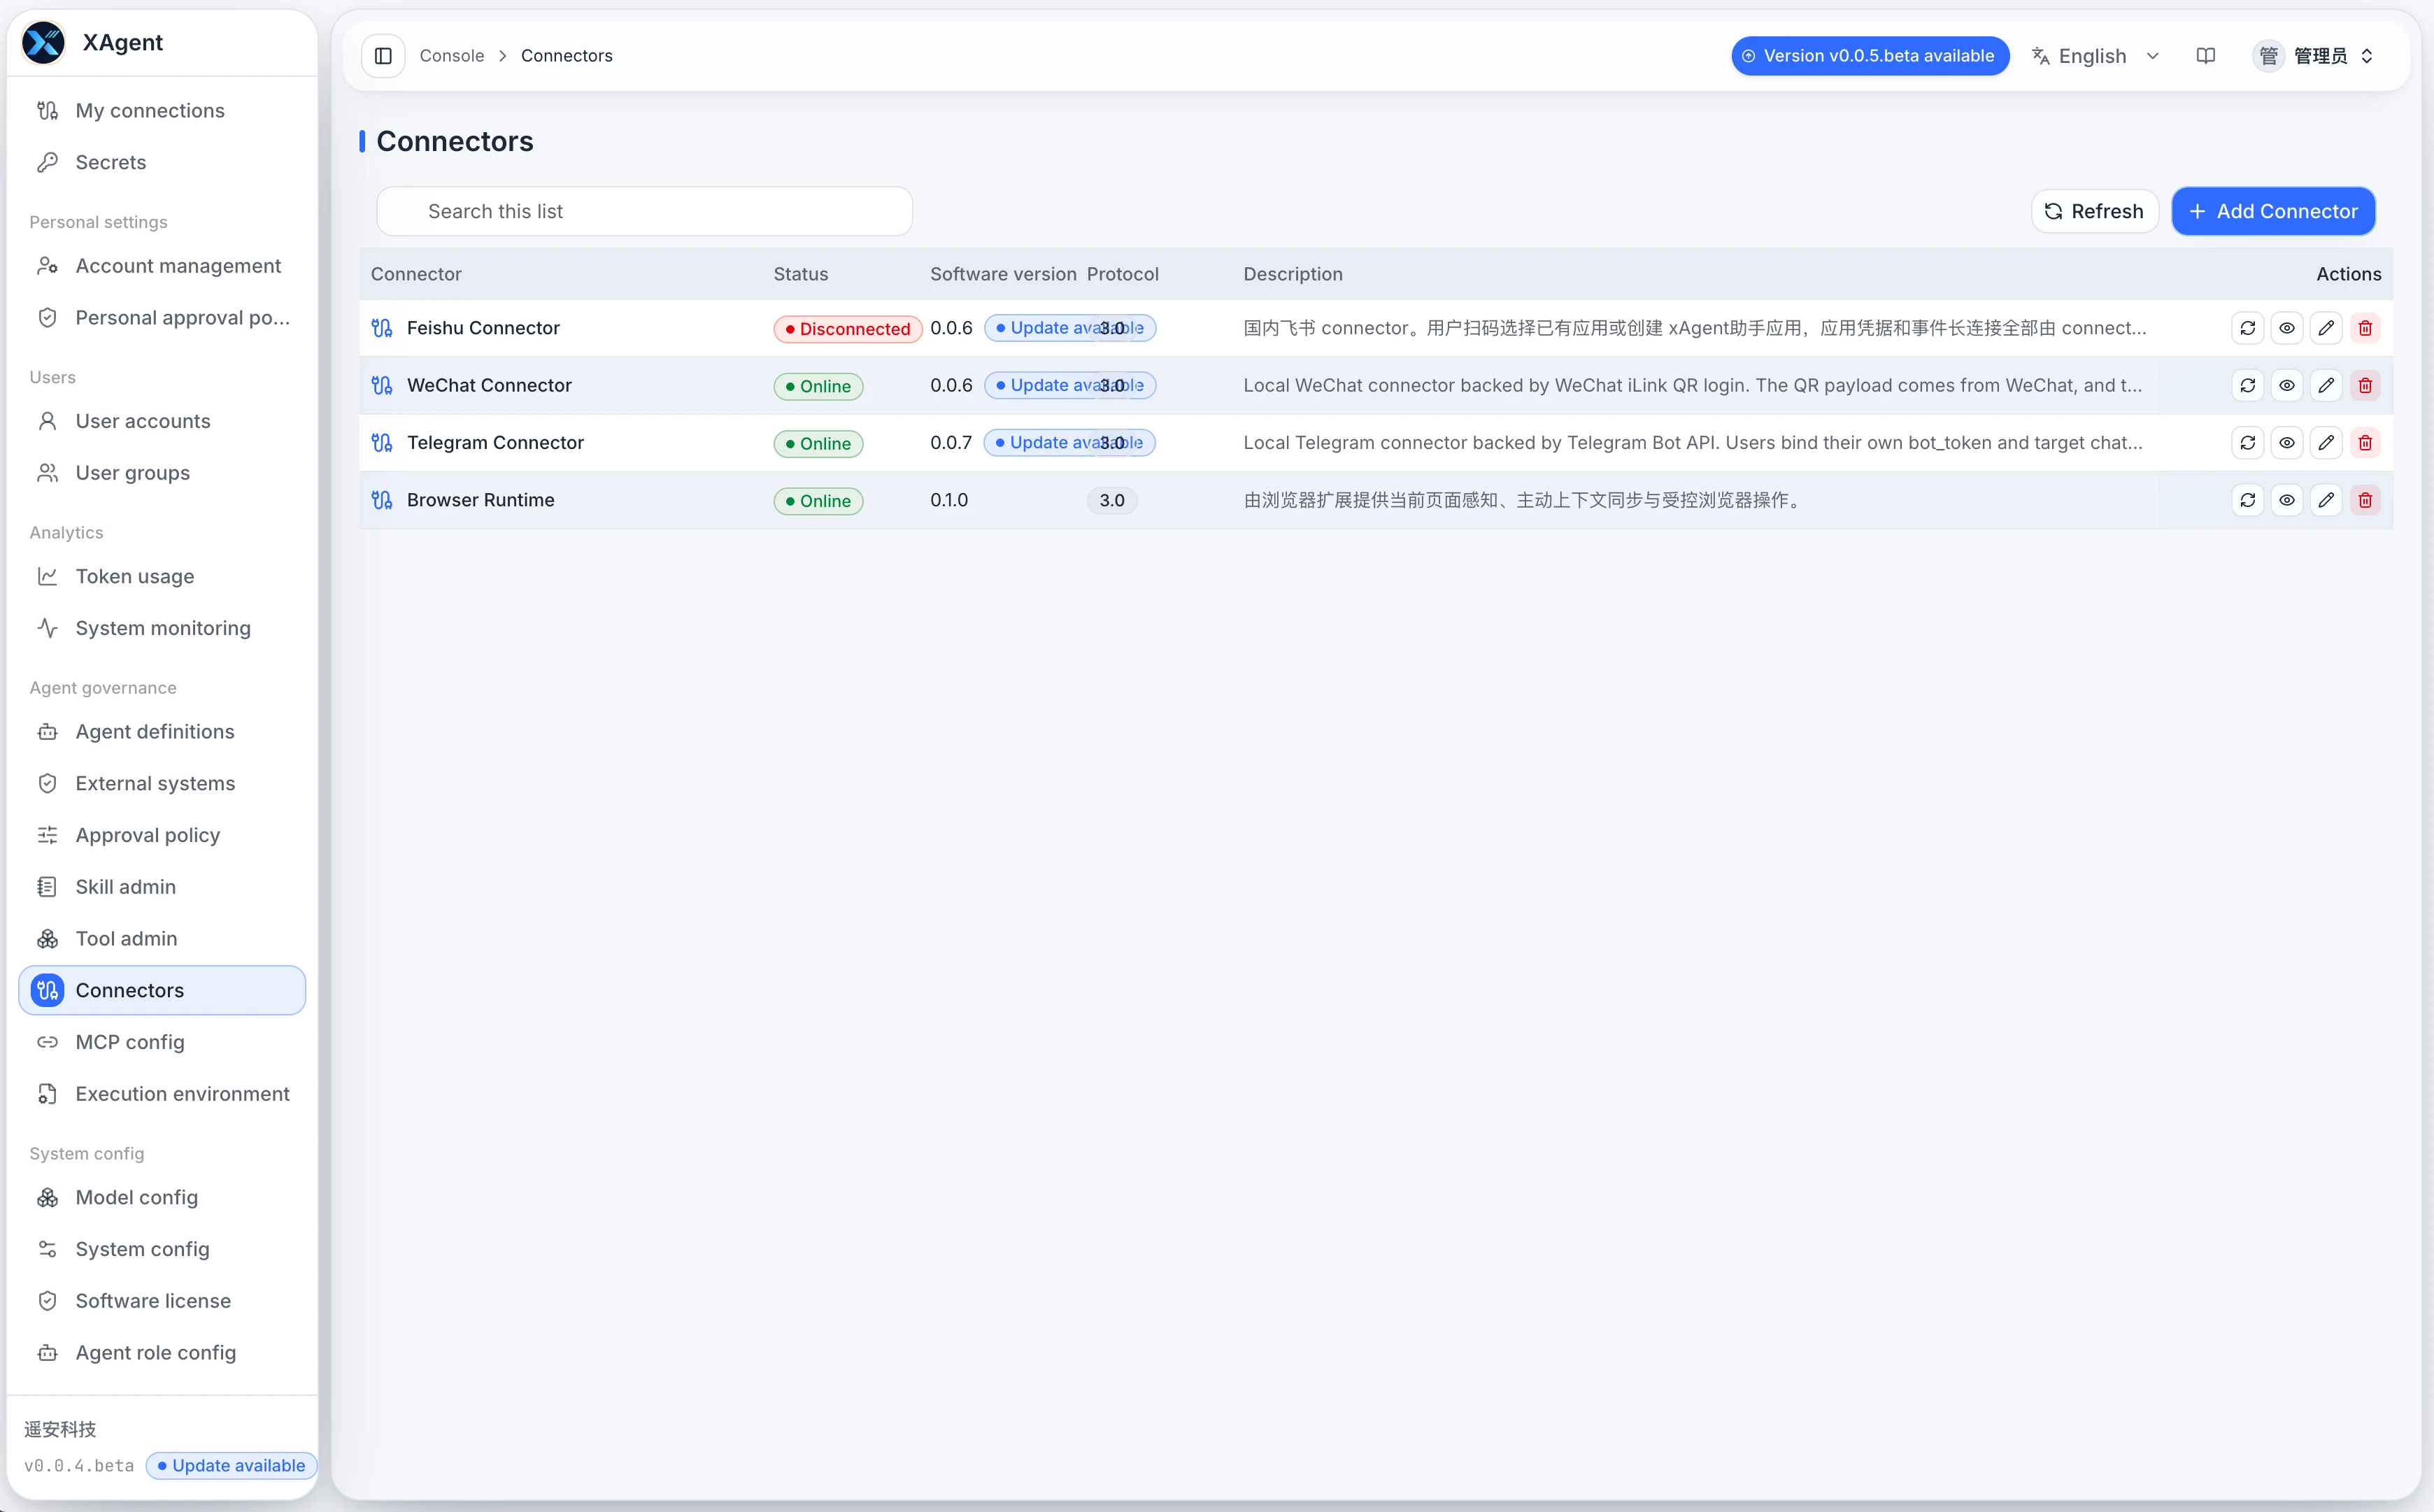The height and width of the screenshot is (1512, 2434).
Task: Click Update available badge in Feishu row
Action: (x=1069, y=328)
